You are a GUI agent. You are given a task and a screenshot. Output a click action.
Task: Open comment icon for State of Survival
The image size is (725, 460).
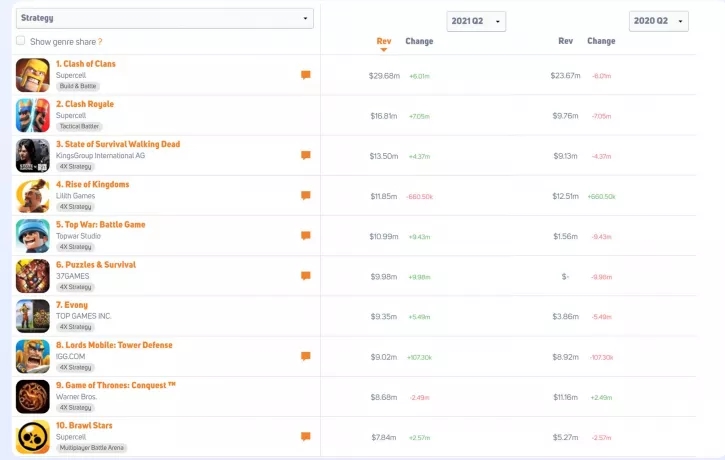point(306,155)
